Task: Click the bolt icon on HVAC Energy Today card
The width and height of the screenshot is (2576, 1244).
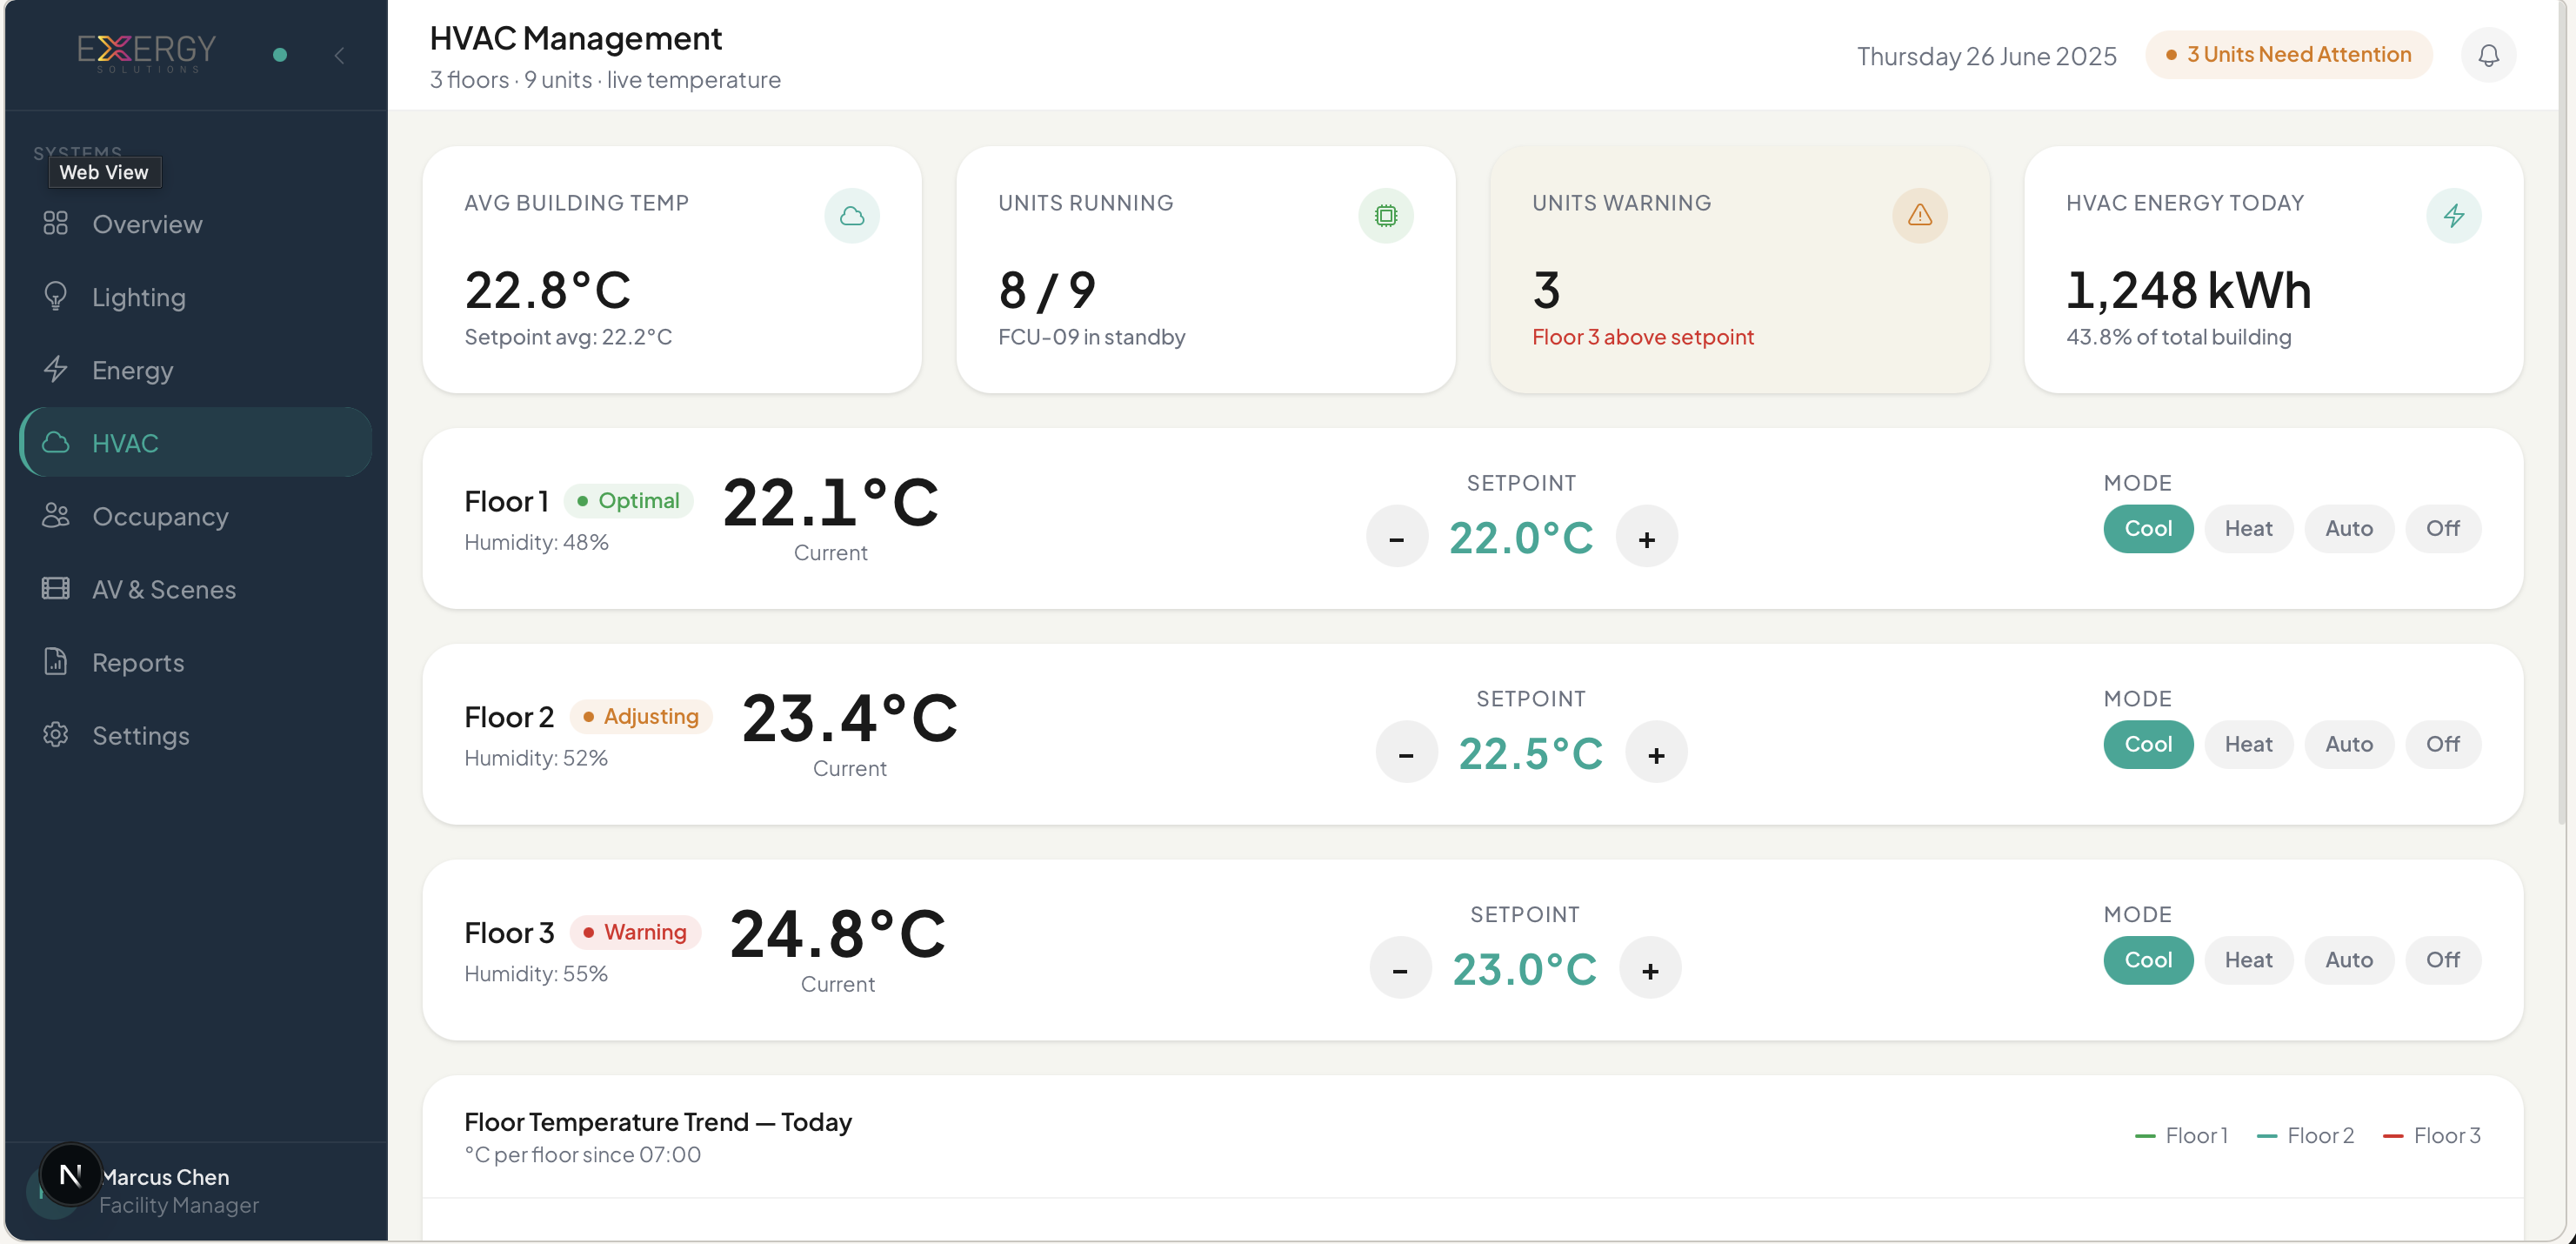Action: click(2454, 215)
